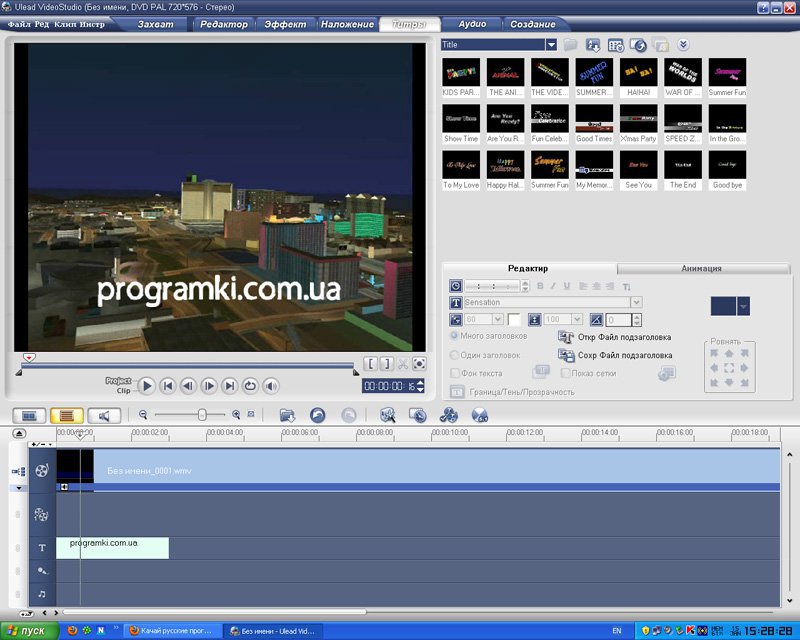Screen dimensions: 800x640
Task: Switch to Storyboard view
Action: pos(29,416)
